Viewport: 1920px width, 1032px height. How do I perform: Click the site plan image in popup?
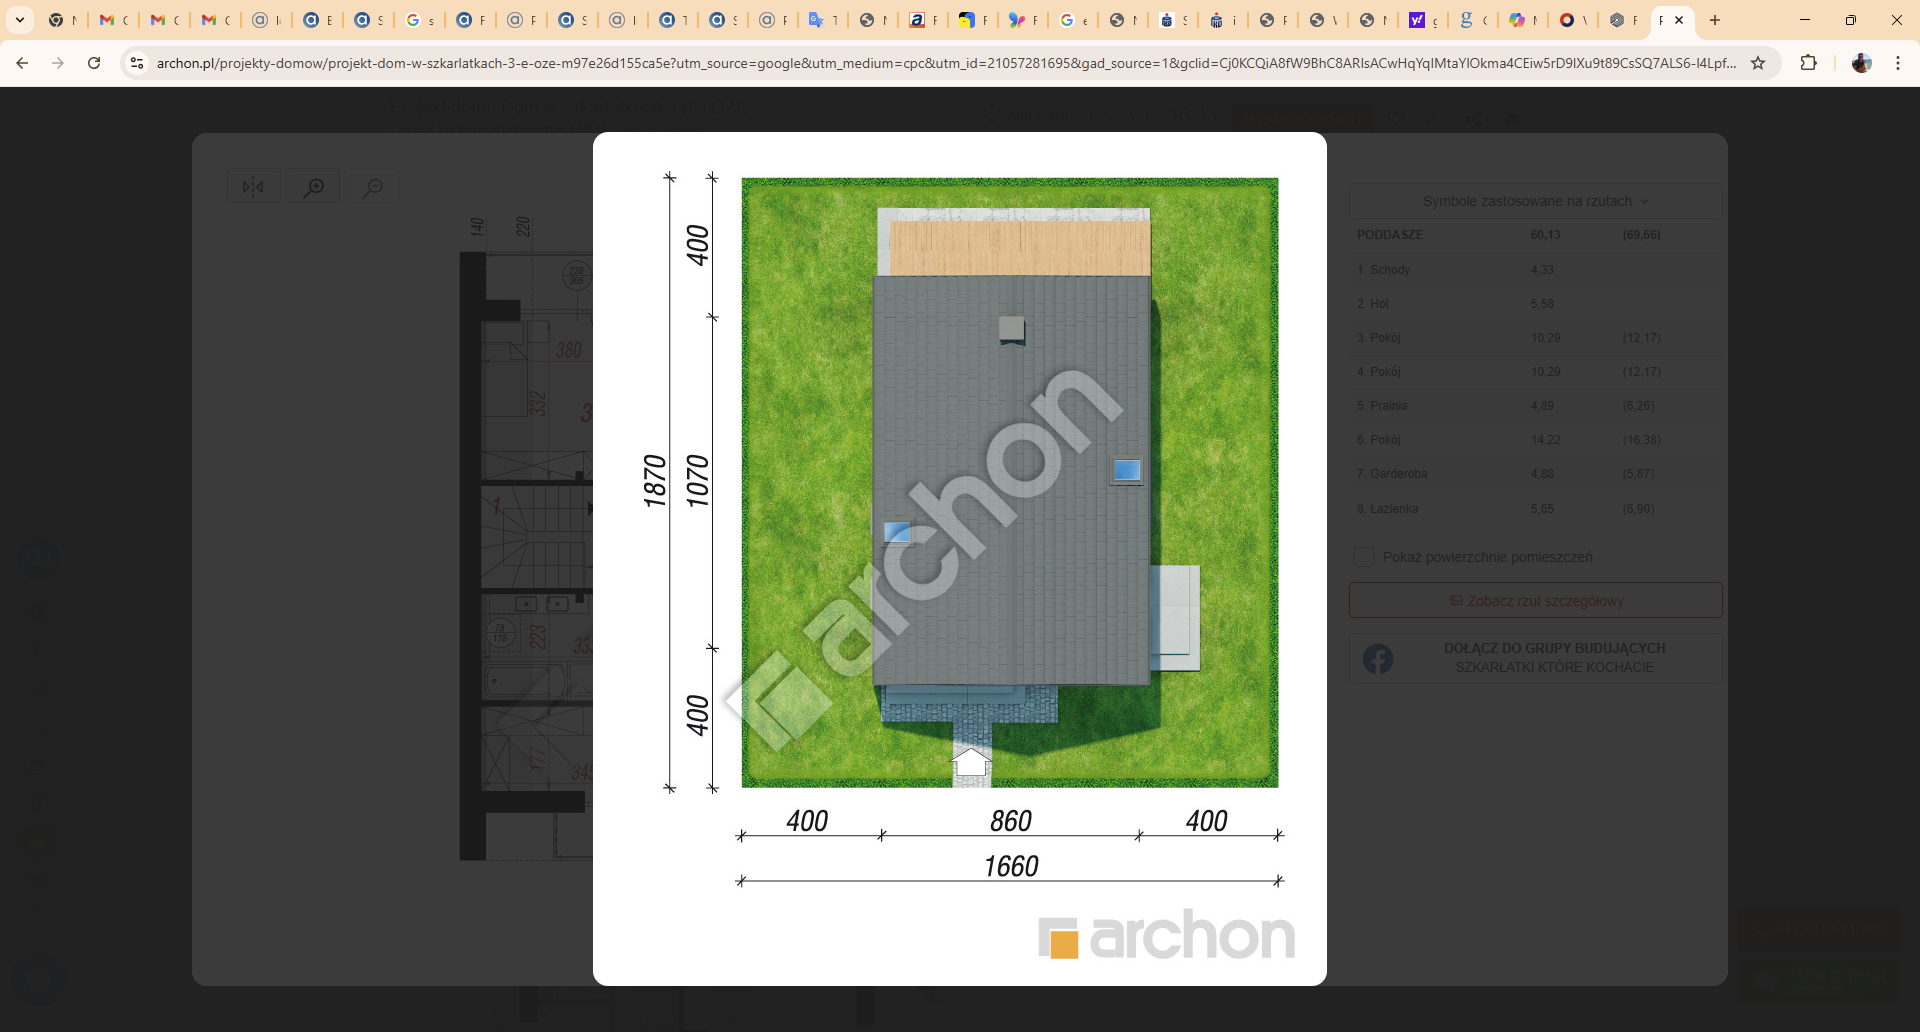coord(1009,482)
